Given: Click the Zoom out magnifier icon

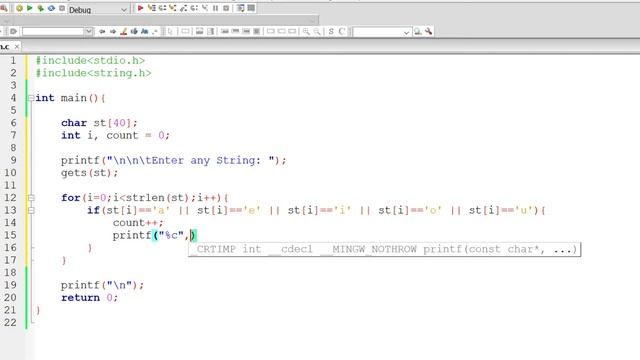Looking at the screenshot, I should click(317, 31).
